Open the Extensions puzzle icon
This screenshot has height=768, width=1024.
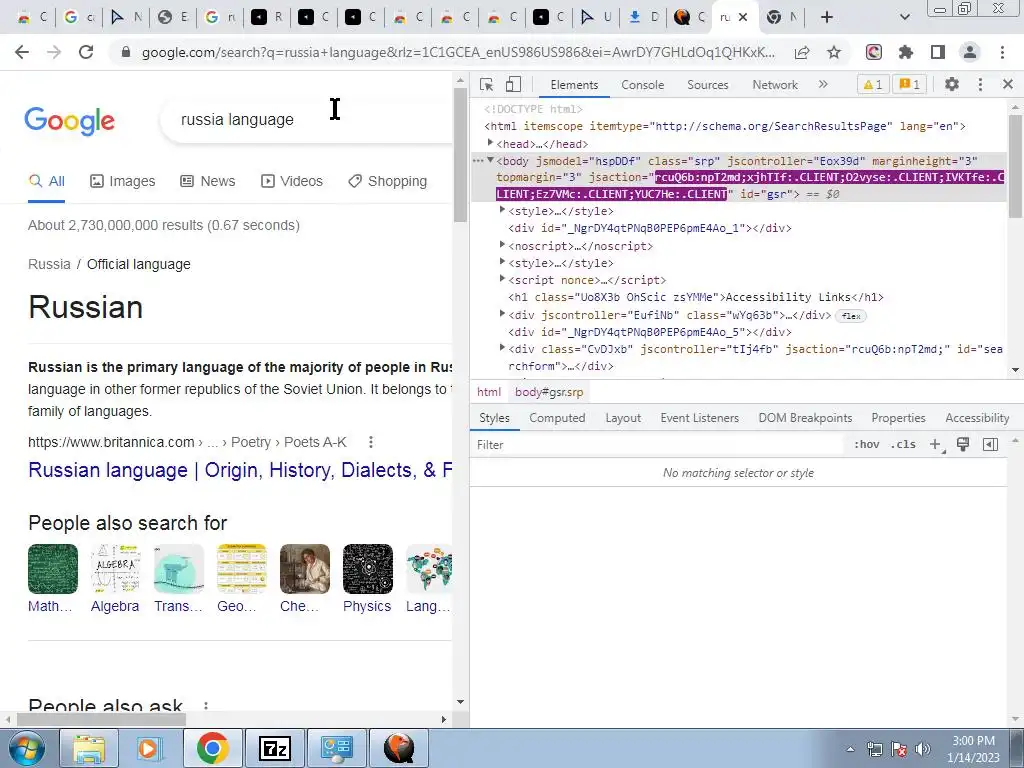(906, 52)
